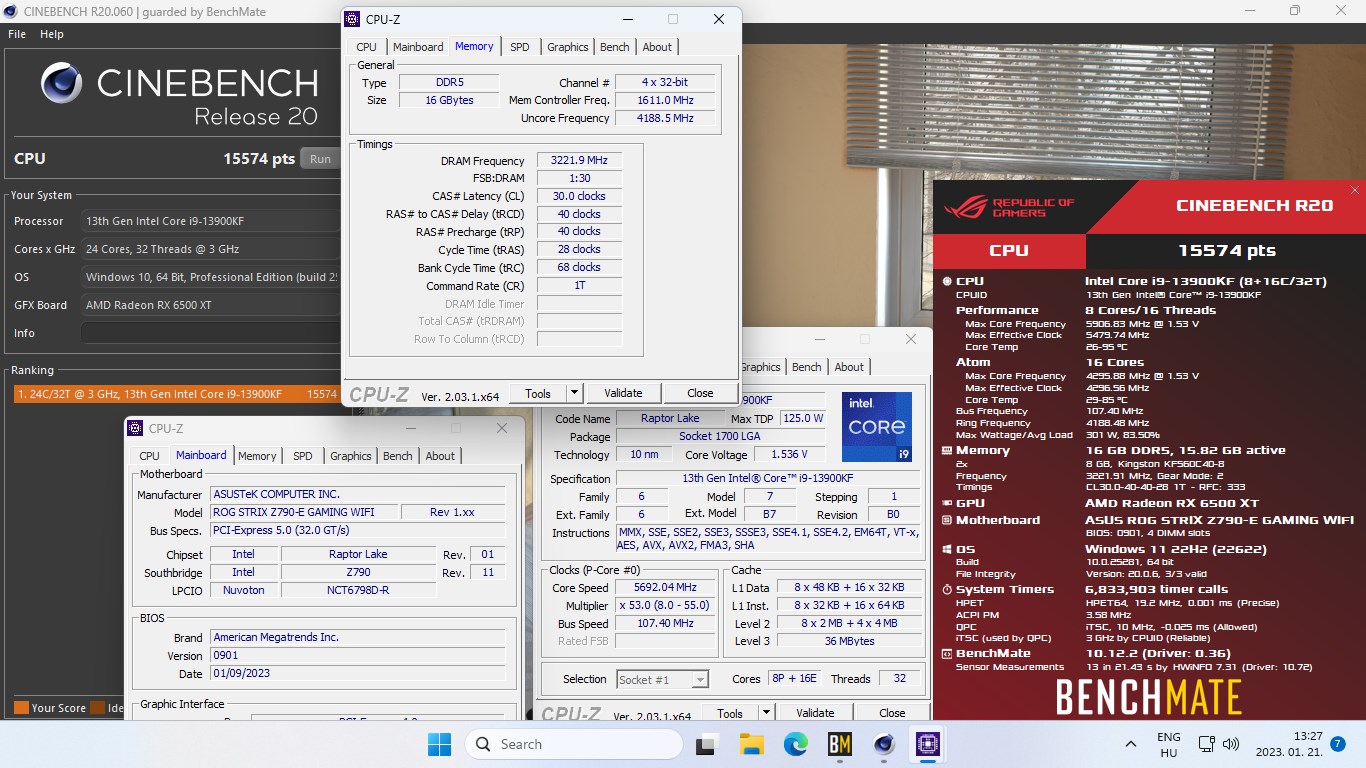1366x768 pixels.
Task: Open Task View from the taskbar
Action: click(707, 744)
